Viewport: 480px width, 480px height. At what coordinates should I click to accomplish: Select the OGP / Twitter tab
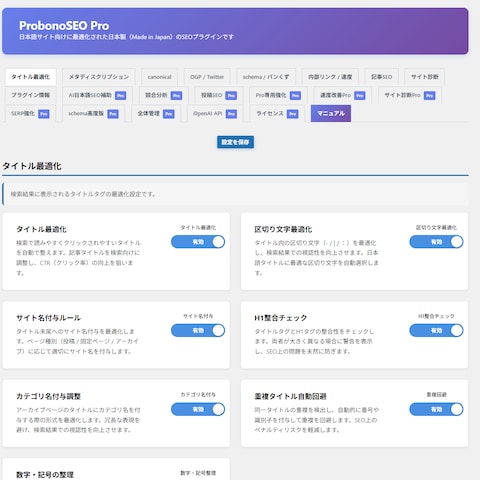(x=207, y=77)
